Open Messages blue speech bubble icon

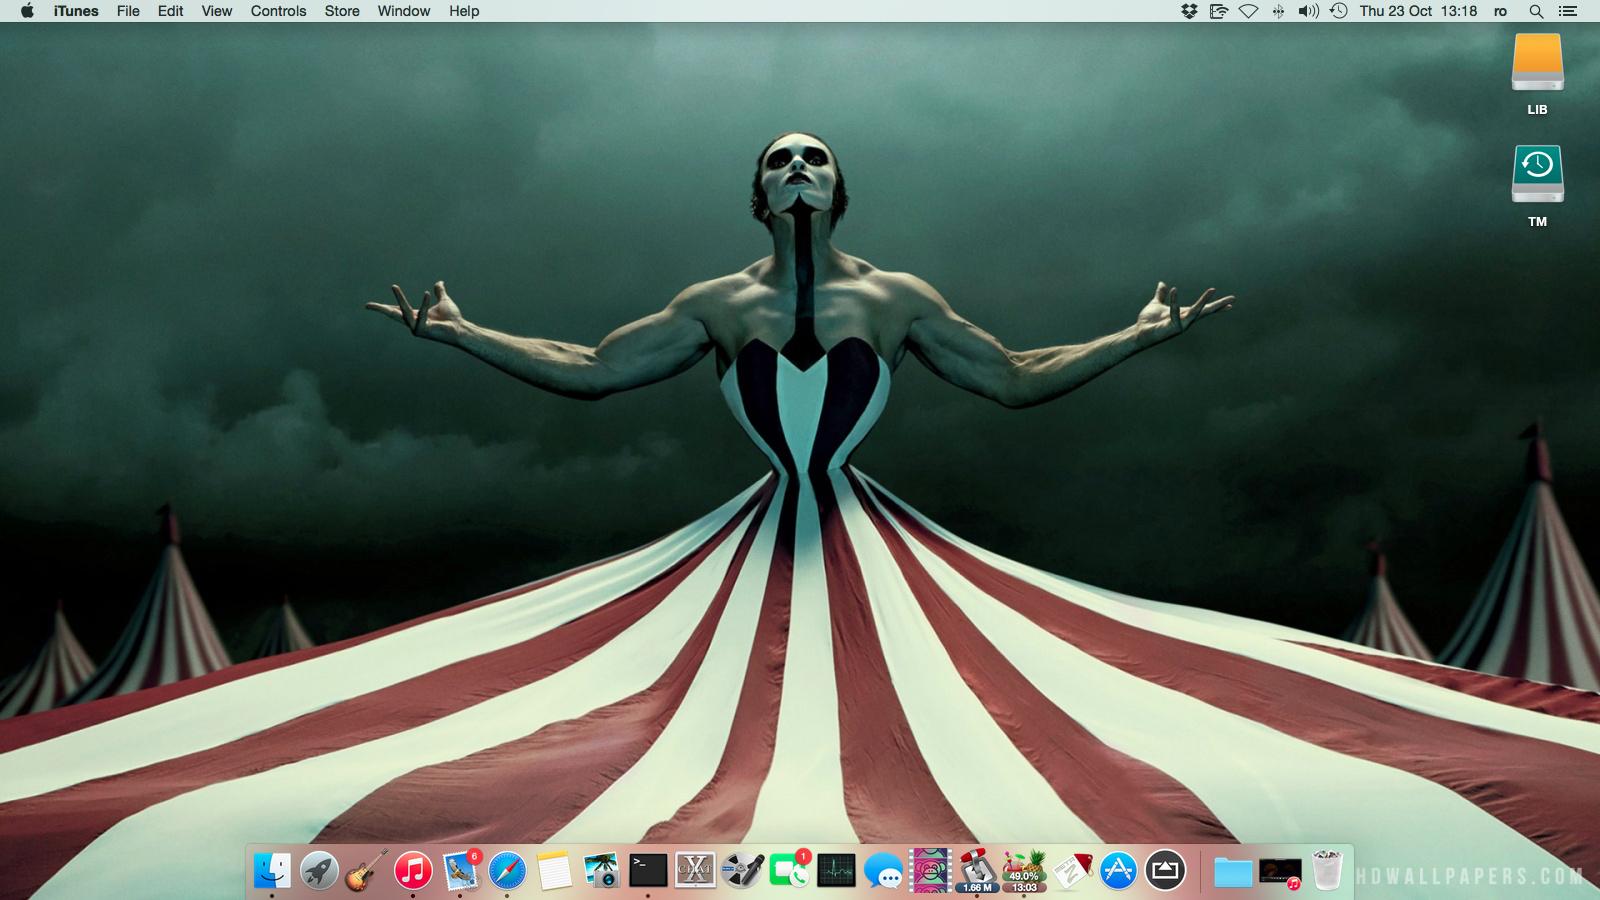(x=884, y=871)
